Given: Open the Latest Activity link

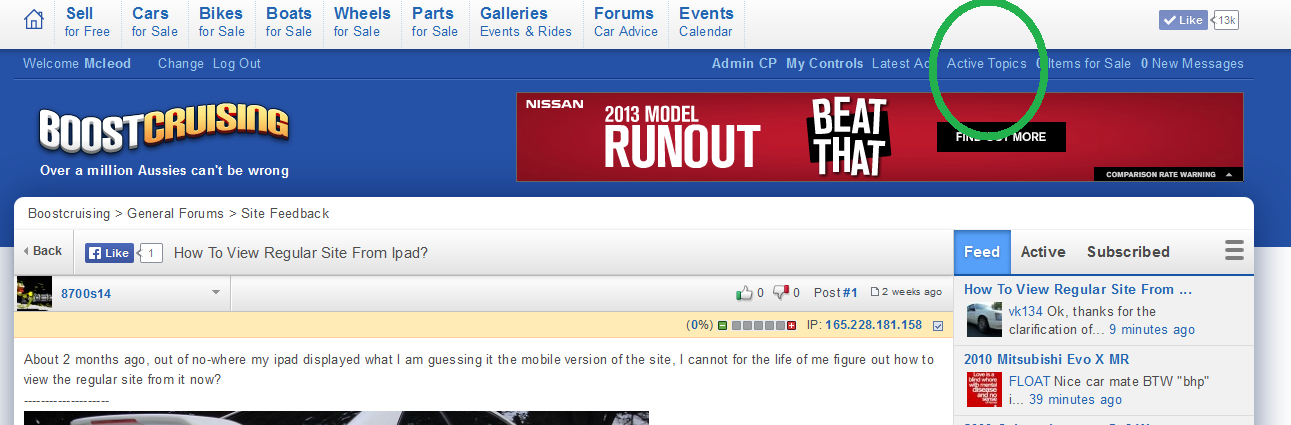Looking at the screenshot, I should (x=903, y=63).
